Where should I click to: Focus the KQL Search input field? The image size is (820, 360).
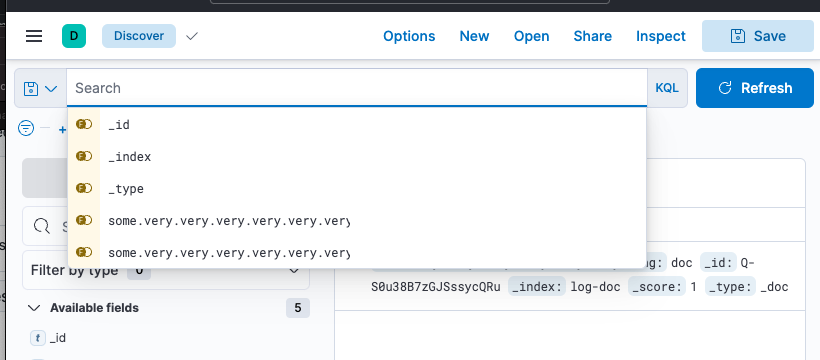pos(357,88)
